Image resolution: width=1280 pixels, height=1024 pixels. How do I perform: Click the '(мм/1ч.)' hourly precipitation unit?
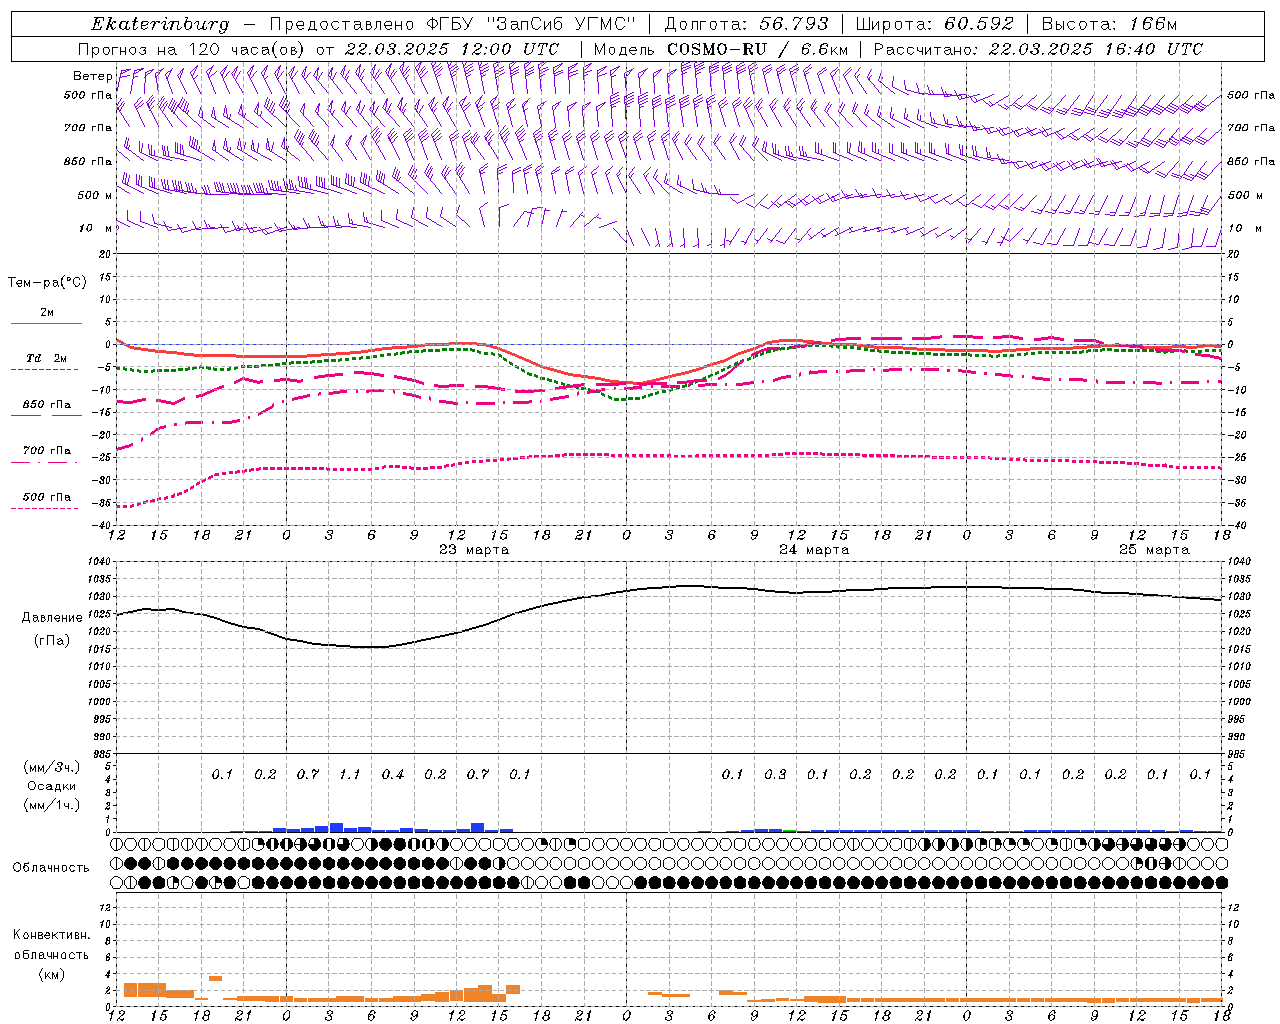coord(52,805)
